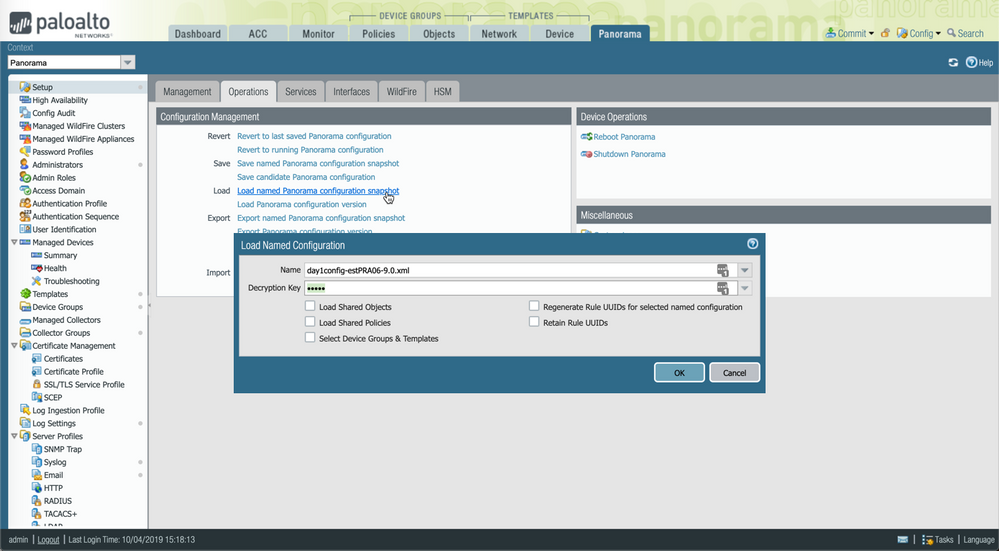The image size is (999, 551).
Task: Click Reboot Panorama icon
Action: (586, 136)
